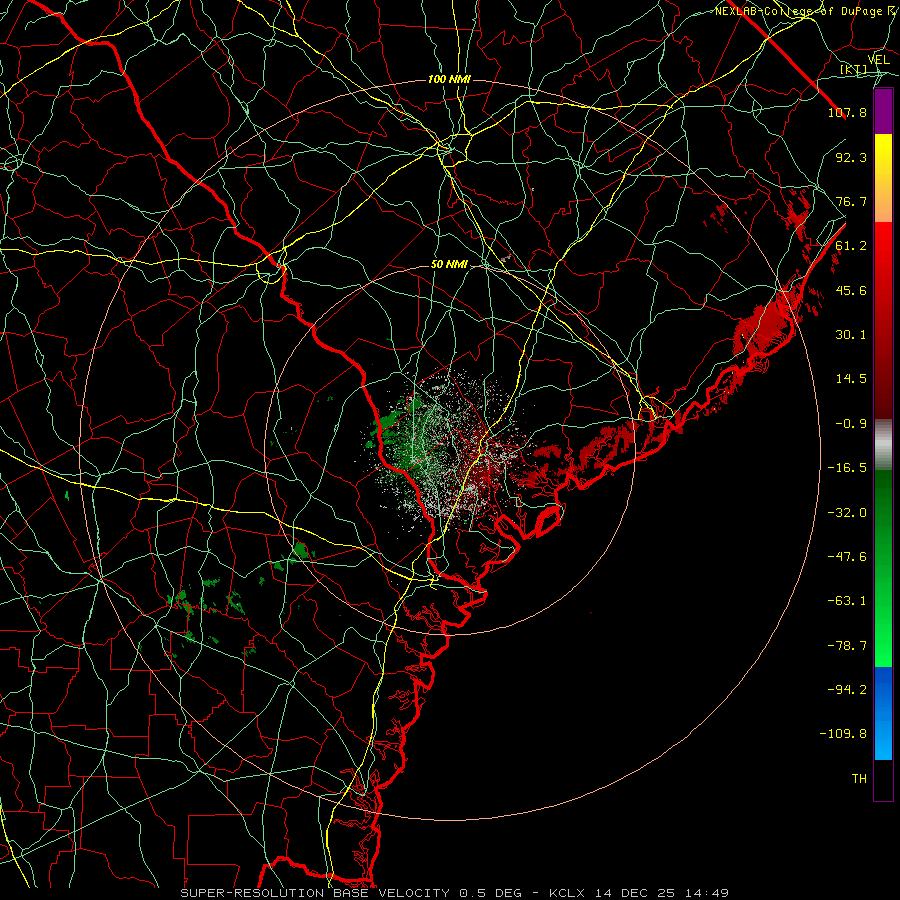
Task: Click the 100 NMI range ring label
Action: (449, 79)
